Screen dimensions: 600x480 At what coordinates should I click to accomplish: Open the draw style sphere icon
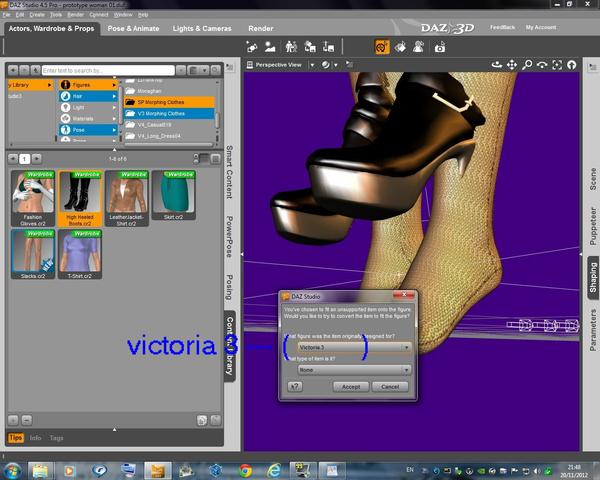pos(325,65)
